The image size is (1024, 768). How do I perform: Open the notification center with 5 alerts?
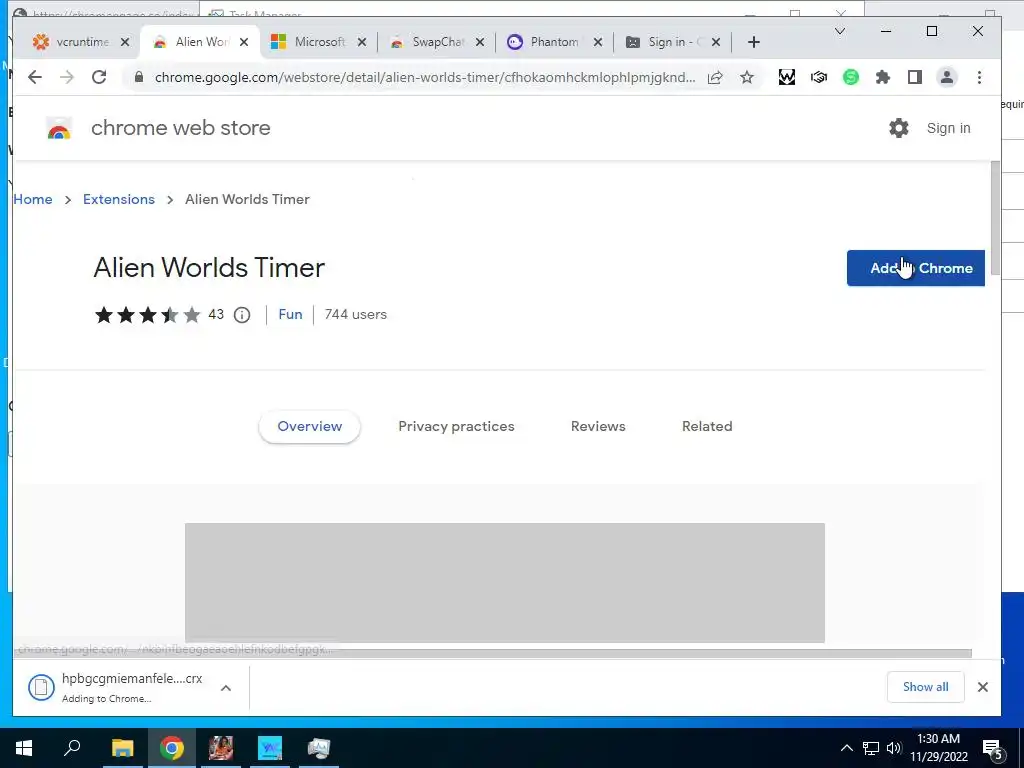(x=993, y=750)
